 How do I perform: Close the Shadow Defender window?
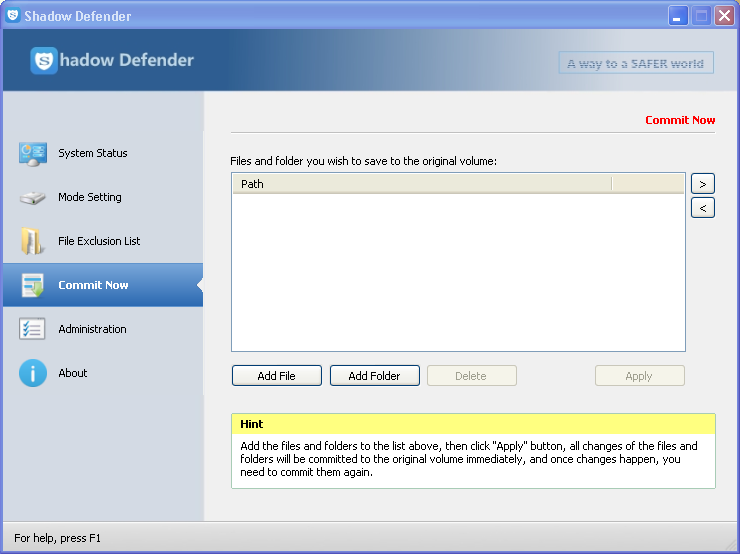pyautogui.click(x=724, y=16)
